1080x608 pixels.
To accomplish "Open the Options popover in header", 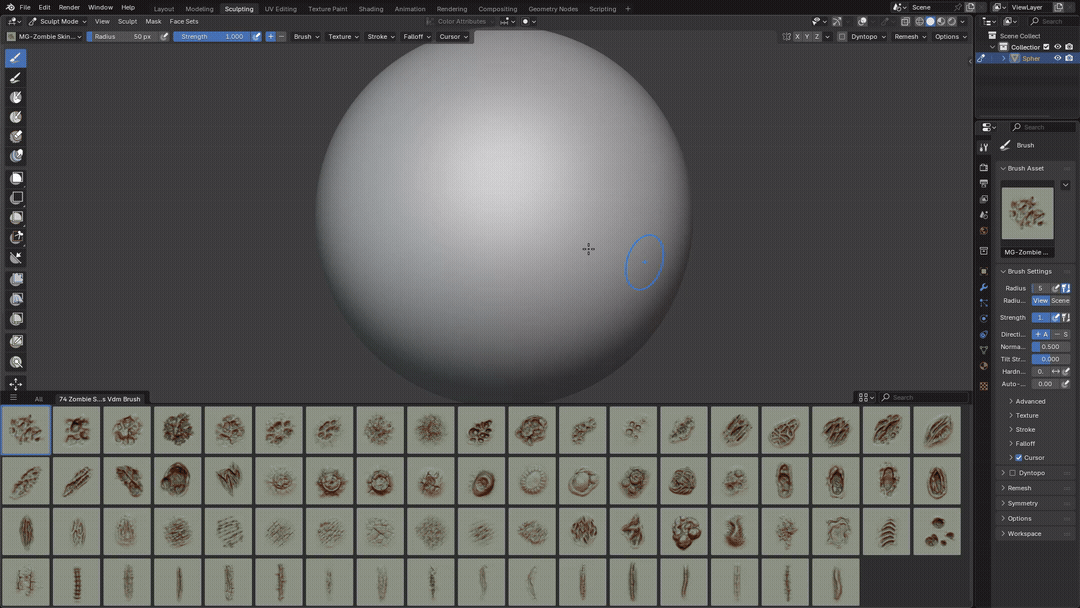I will point(951,36).
